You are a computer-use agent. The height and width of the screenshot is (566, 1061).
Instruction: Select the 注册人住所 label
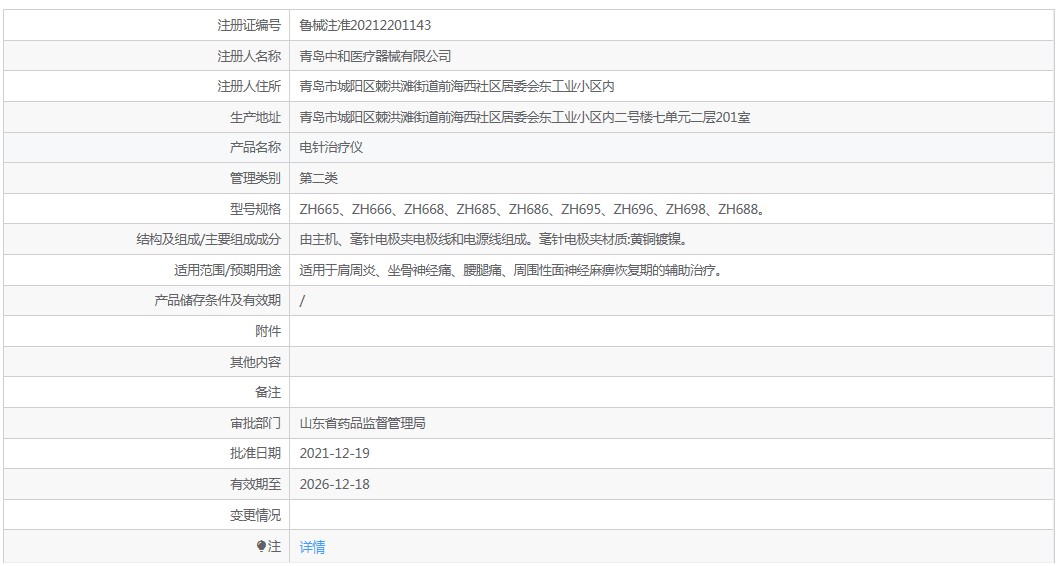click(x=248, y=86)
